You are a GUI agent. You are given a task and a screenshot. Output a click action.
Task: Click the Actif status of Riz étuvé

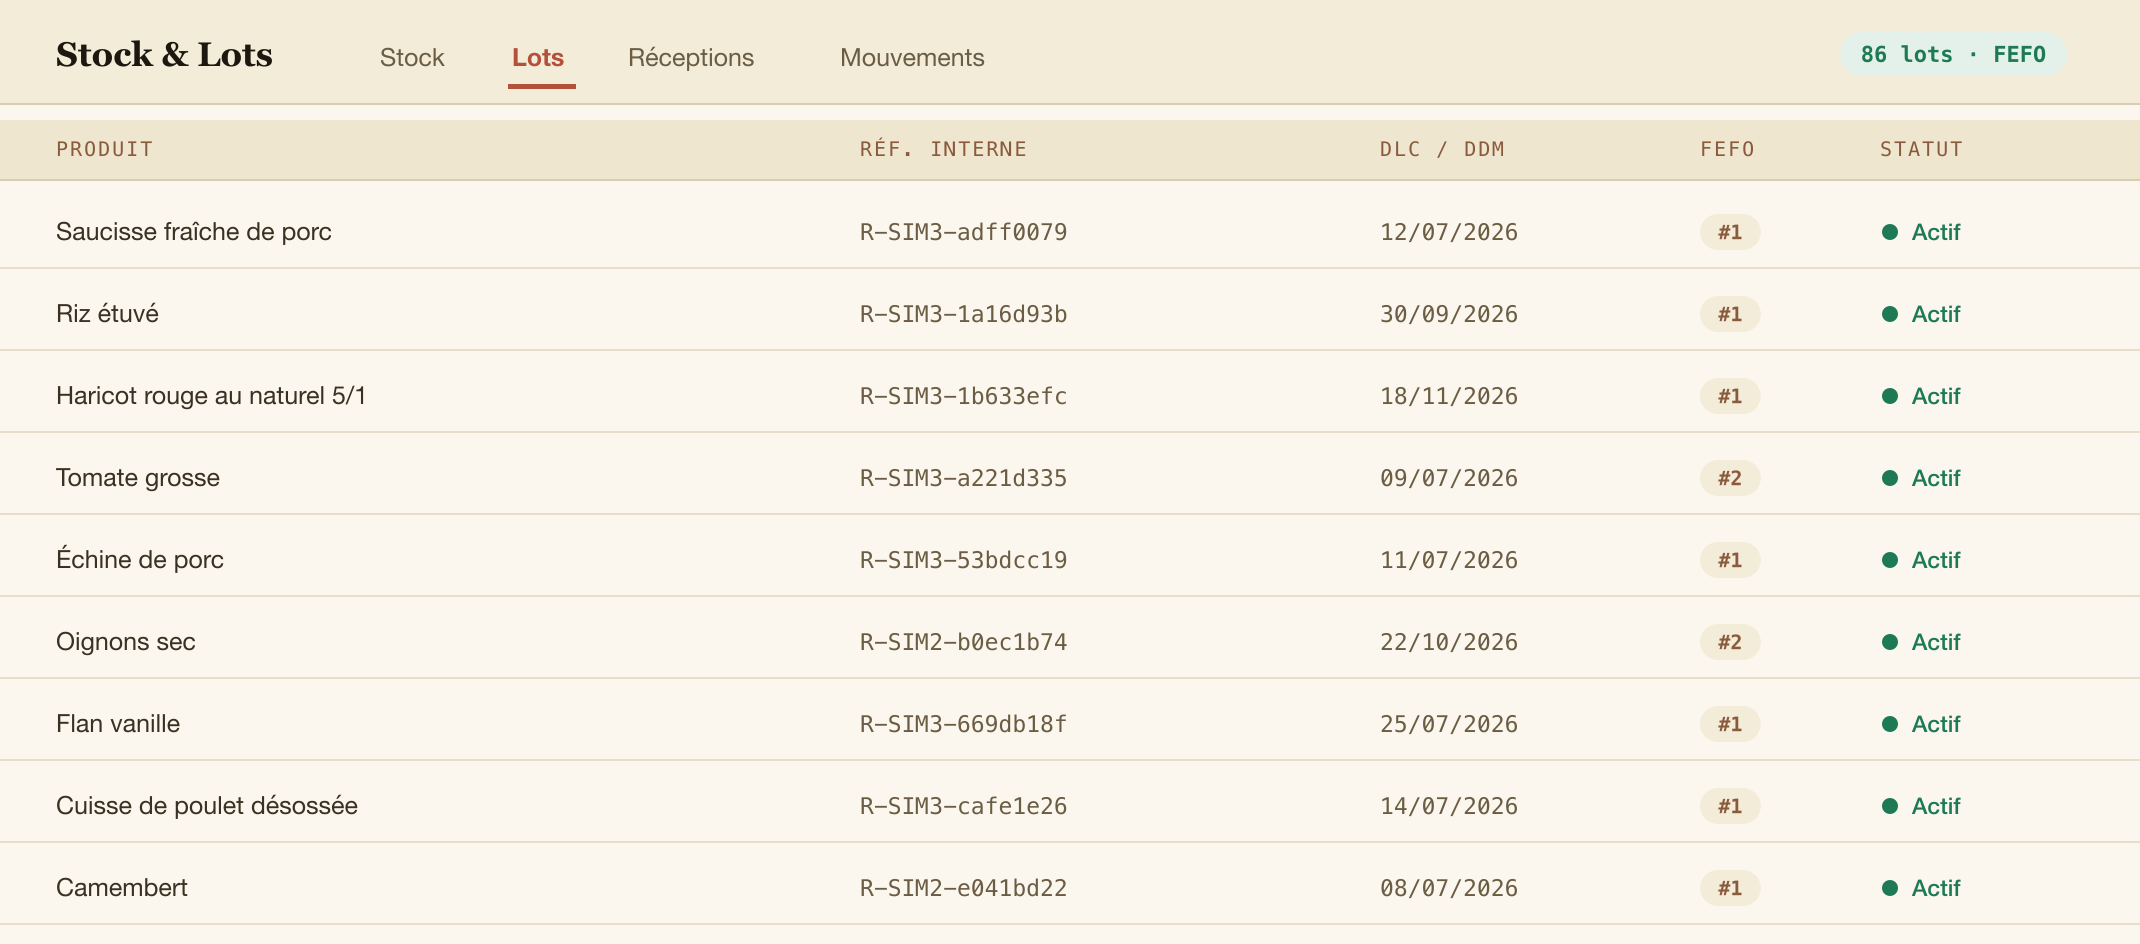1921,314
